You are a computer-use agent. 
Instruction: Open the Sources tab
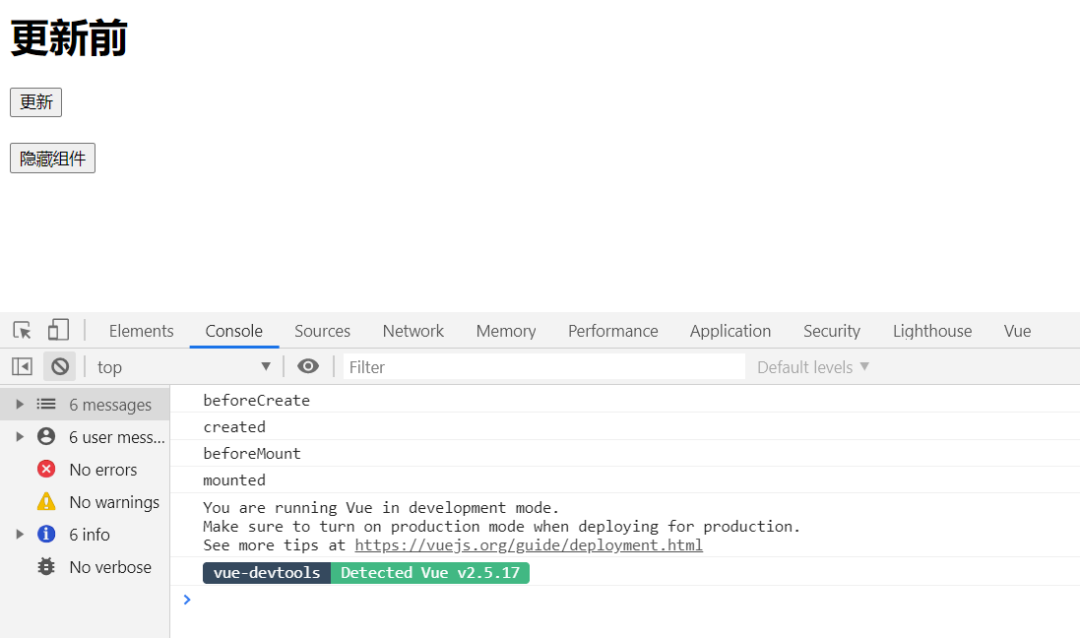[322, 331]
